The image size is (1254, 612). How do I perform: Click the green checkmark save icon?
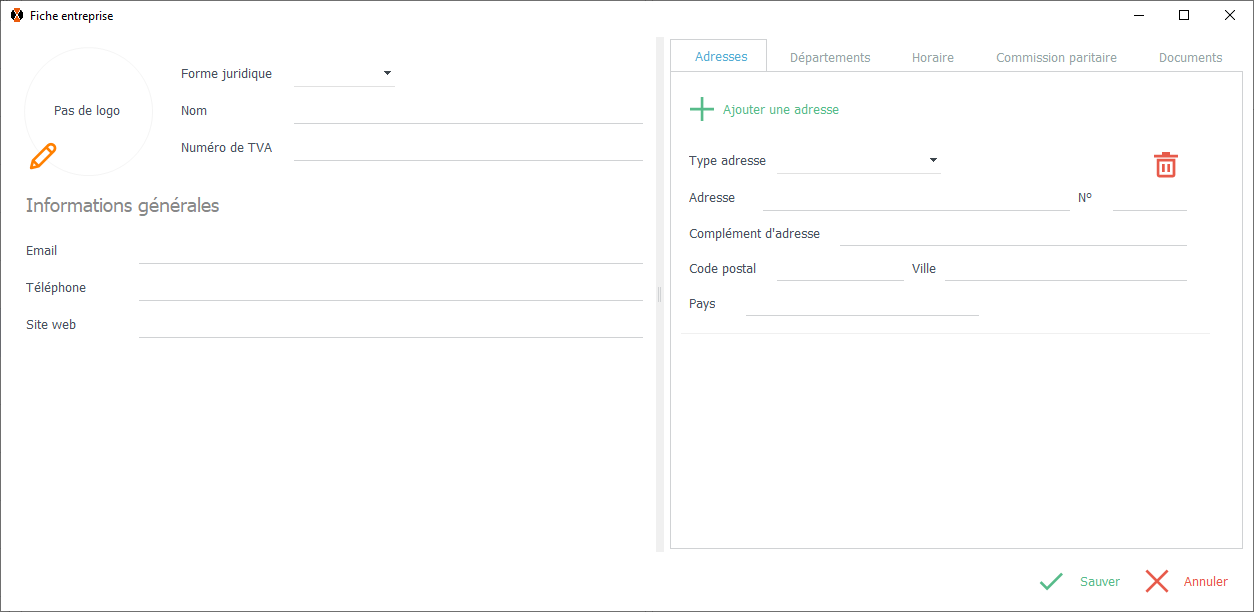click(x=1051, y=581)
